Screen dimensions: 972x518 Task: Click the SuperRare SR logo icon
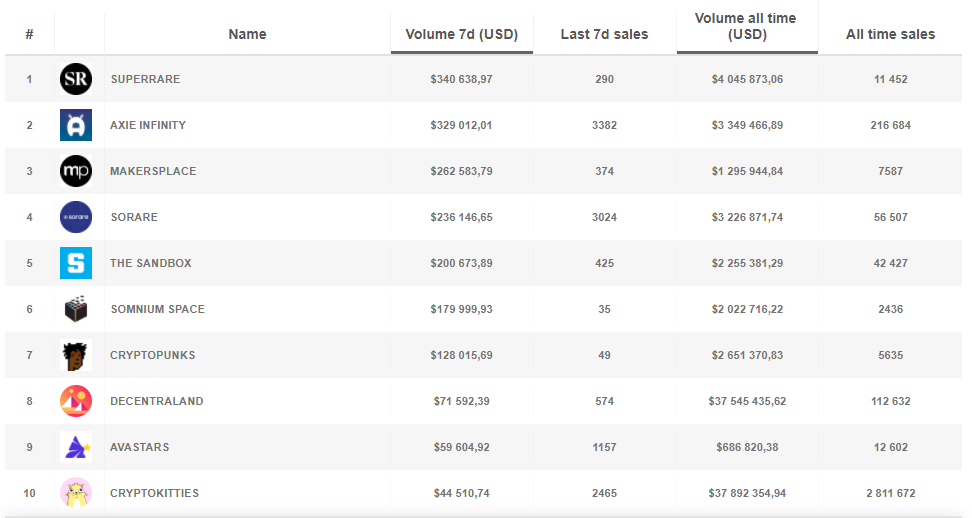pyautogui.click(x=76, y=79)
